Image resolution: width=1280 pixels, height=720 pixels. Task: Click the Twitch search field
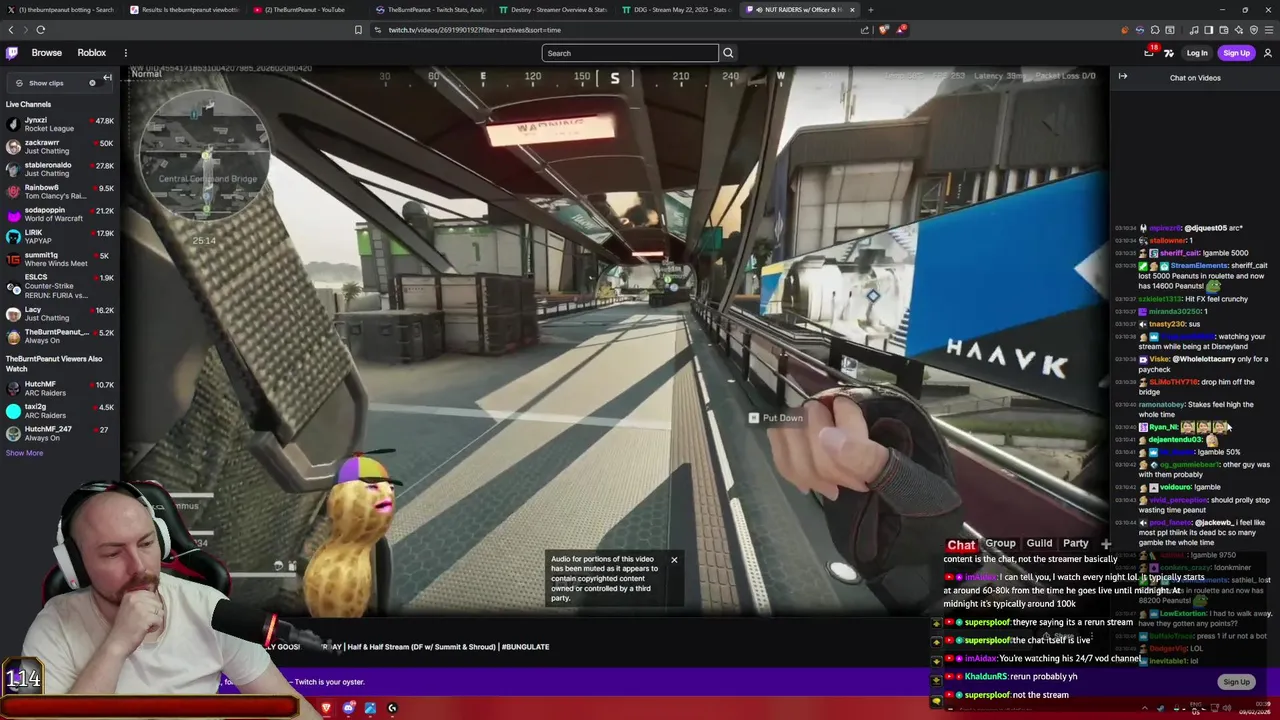(x=630, y=53)
